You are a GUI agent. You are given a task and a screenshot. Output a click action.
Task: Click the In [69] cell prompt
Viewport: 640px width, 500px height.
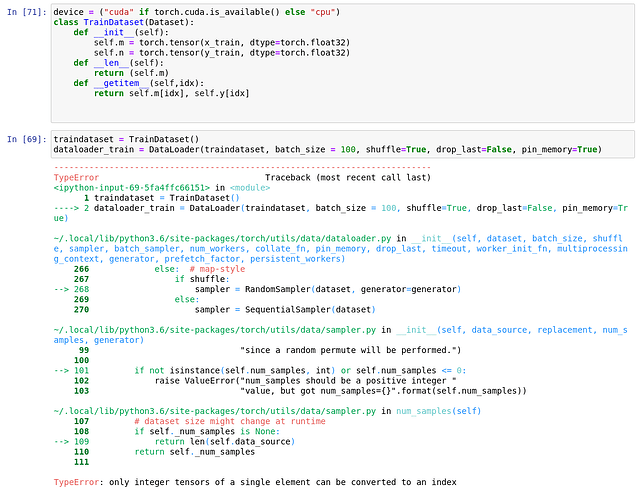coord(25,139)
